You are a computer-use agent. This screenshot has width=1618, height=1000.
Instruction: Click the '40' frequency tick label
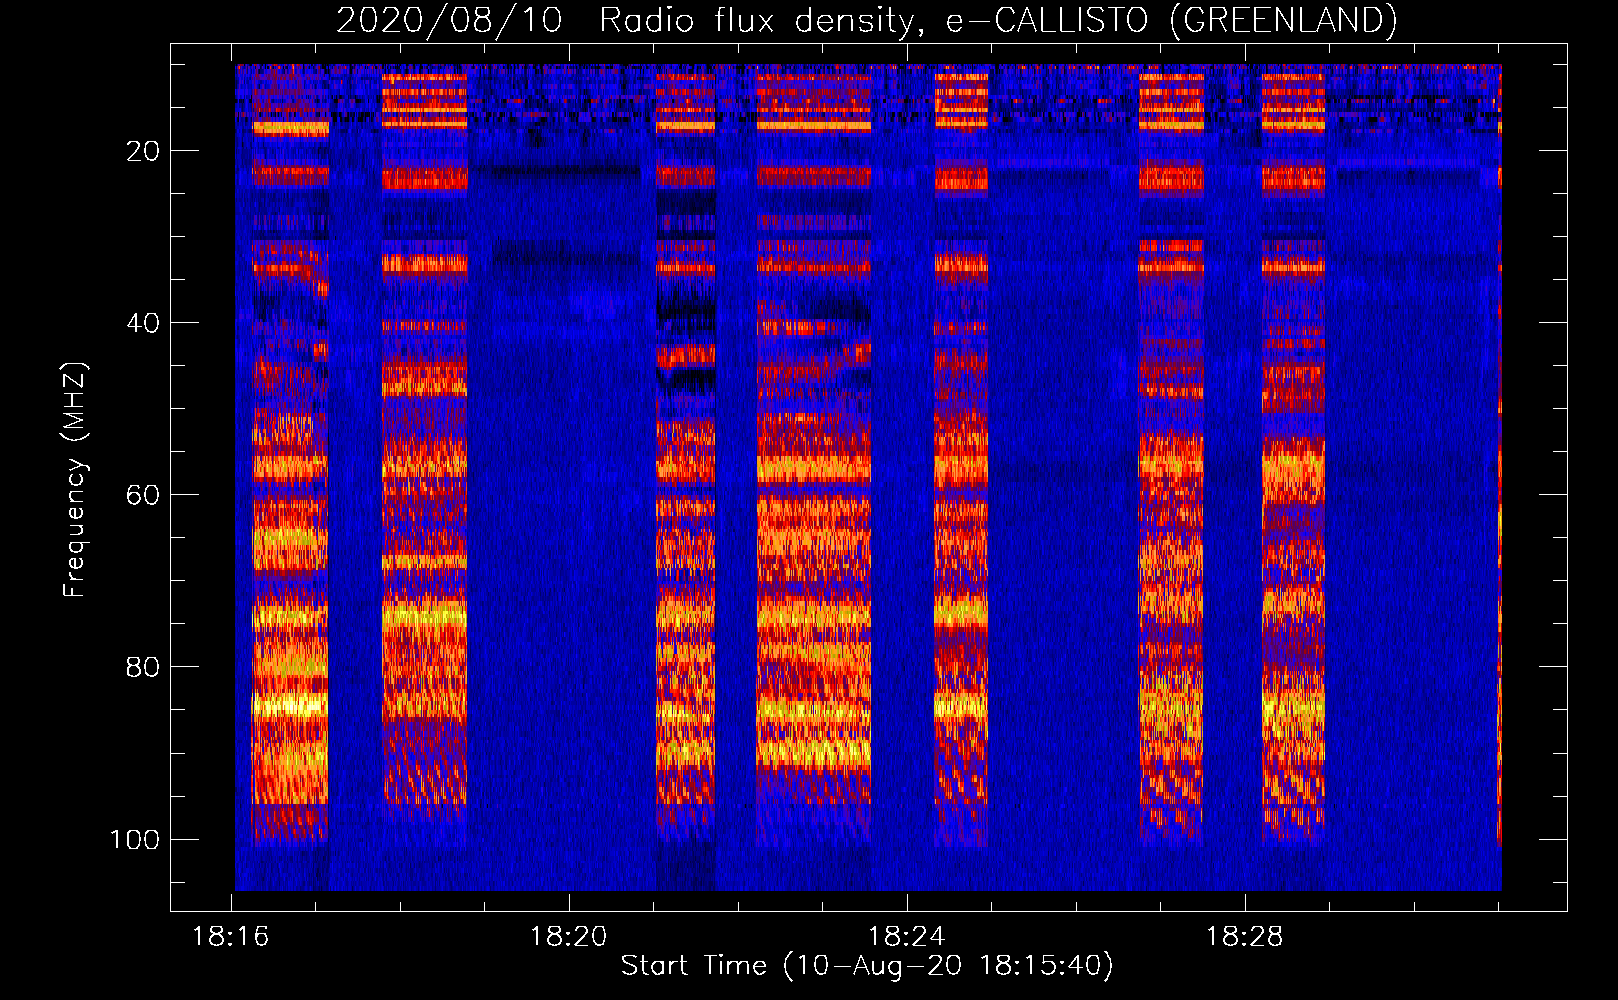(143, 323)
